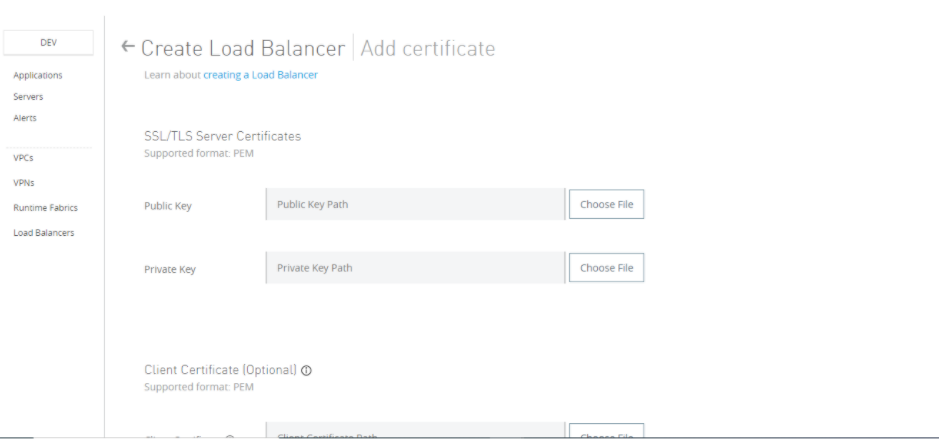Click info icon next to Client Certificate (Optional)
The image size is (939, 439).
(x=306, y=370)
